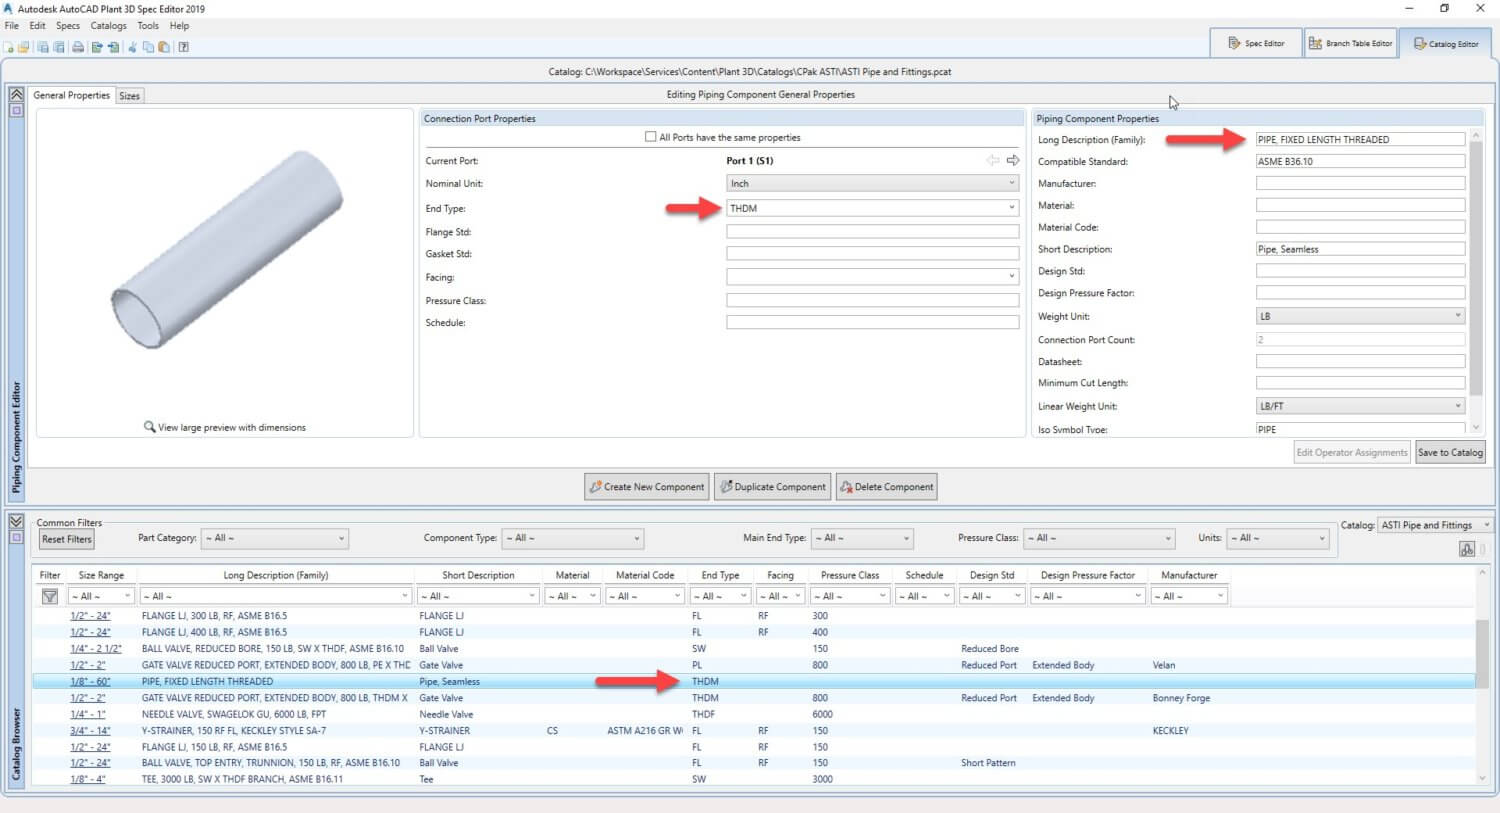
Task: Click the Open folder icon in the toolbar
Action: pyautogui.click(x=23, y=47)
